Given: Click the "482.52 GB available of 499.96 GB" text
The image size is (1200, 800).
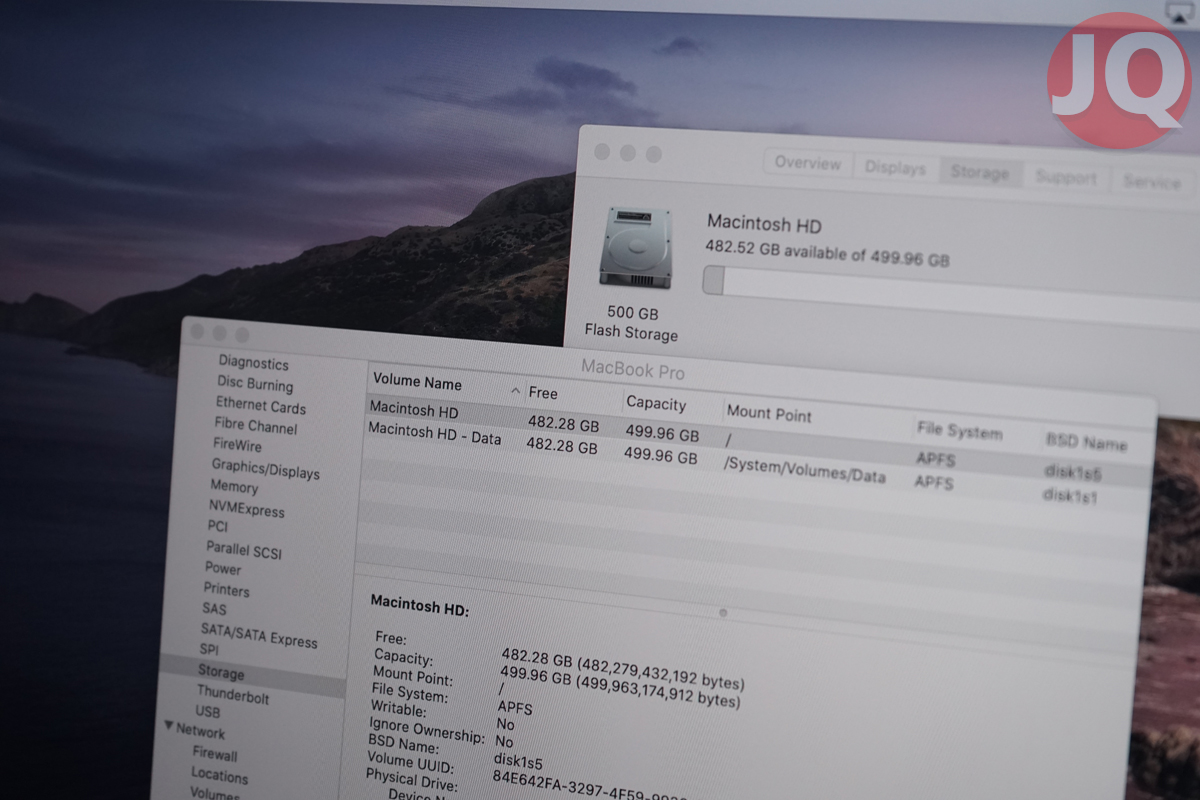Looking at the screenshot, I should (x=828, y=252).
